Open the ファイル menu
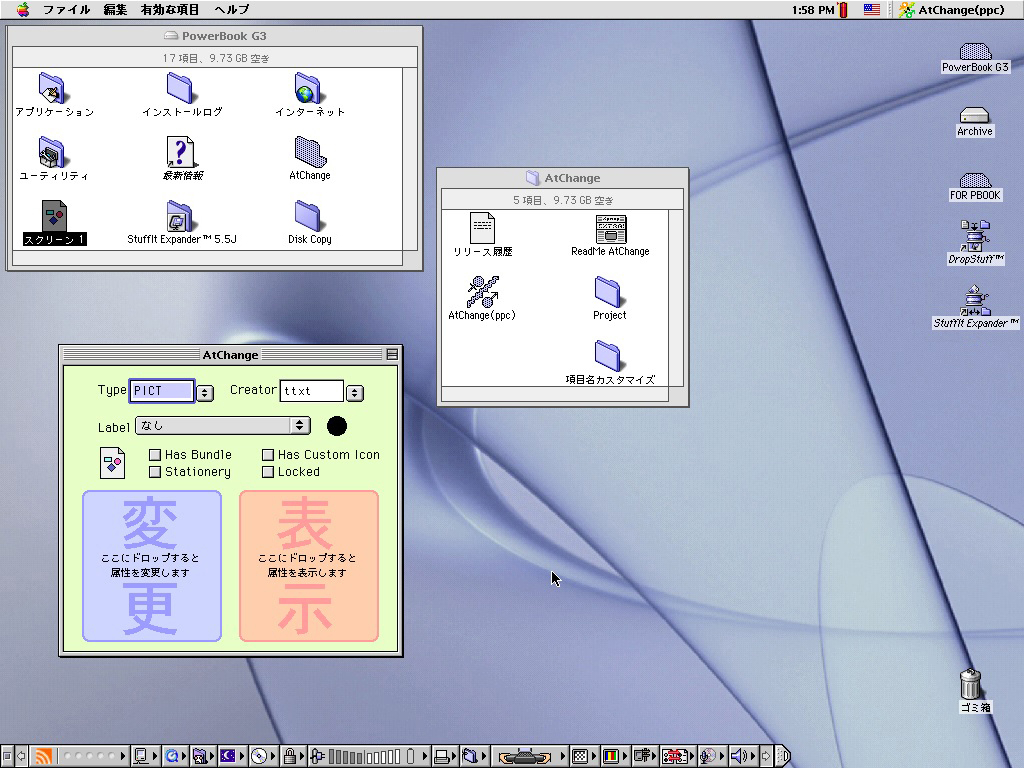The width and height of the screenshot is (1024, 768). (66, 10)
